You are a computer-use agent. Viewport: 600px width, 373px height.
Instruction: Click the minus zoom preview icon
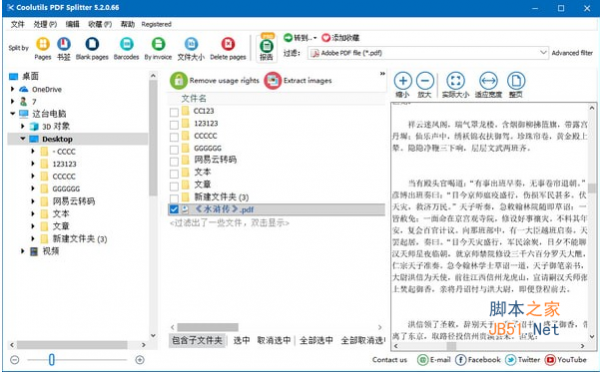(425, 81)
